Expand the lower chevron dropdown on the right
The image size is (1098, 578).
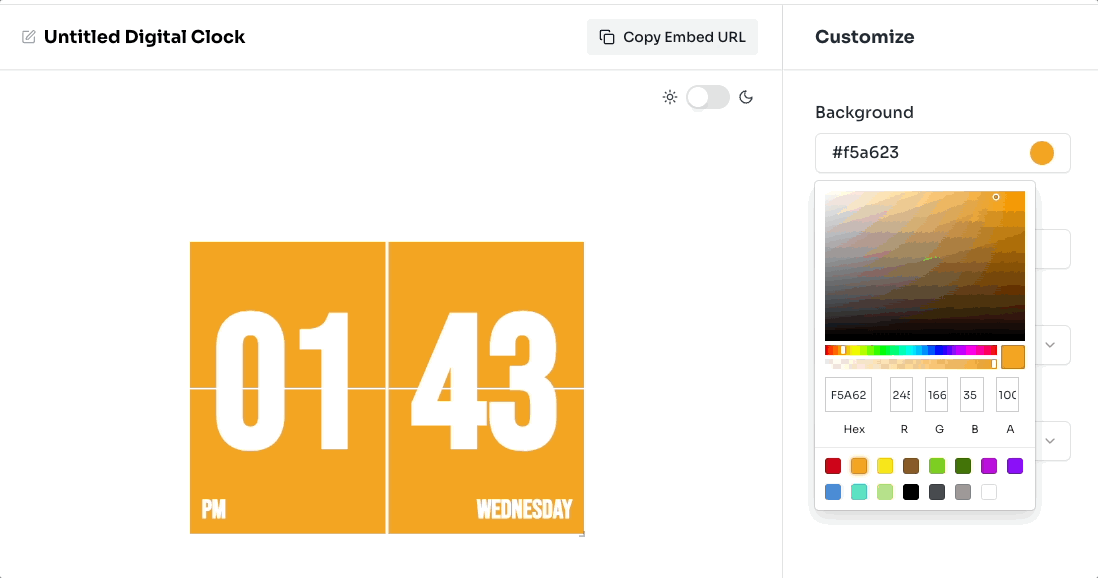click(1050, 440)
